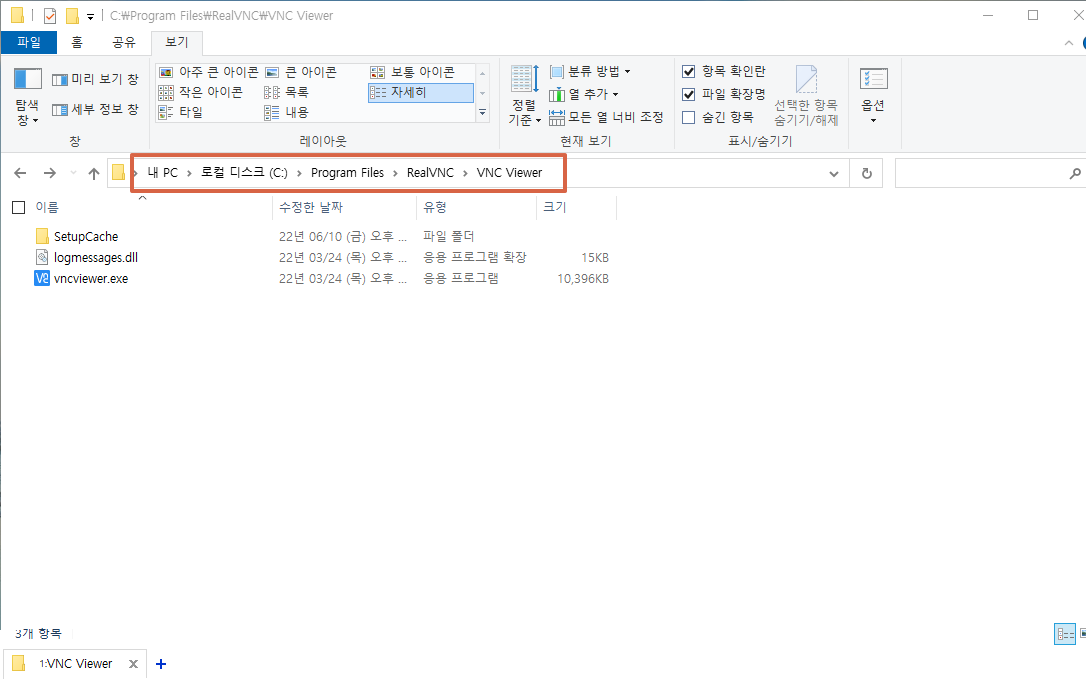The width and height of the screenshot is (1086, 680).
Task: Select 큰 아이콘 layout
Action: (x=301, y=72)
